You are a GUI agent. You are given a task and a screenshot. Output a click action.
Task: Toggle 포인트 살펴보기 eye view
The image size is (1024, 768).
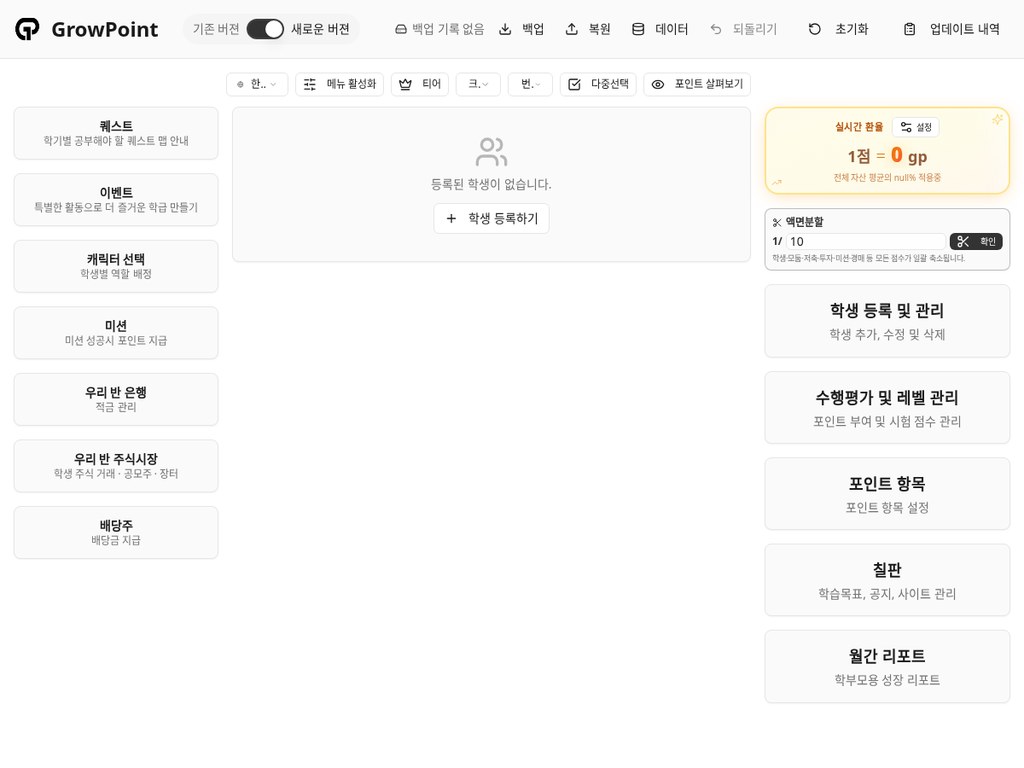[697, 84]
